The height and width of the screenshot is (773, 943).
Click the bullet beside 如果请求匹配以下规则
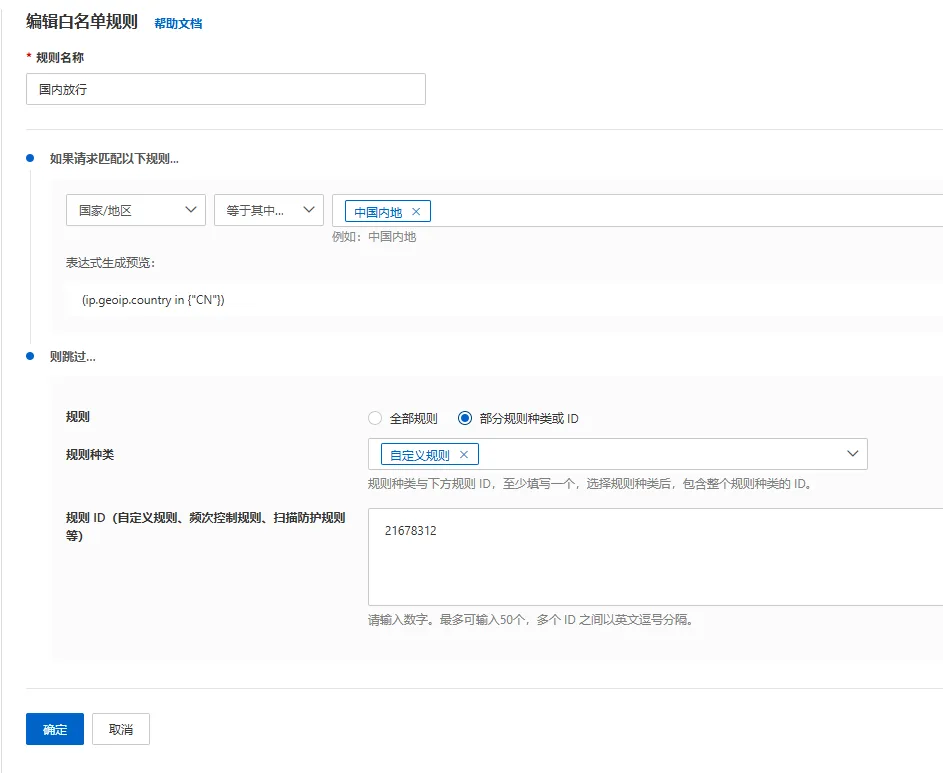pyautogui.click(x=30, y=158)
